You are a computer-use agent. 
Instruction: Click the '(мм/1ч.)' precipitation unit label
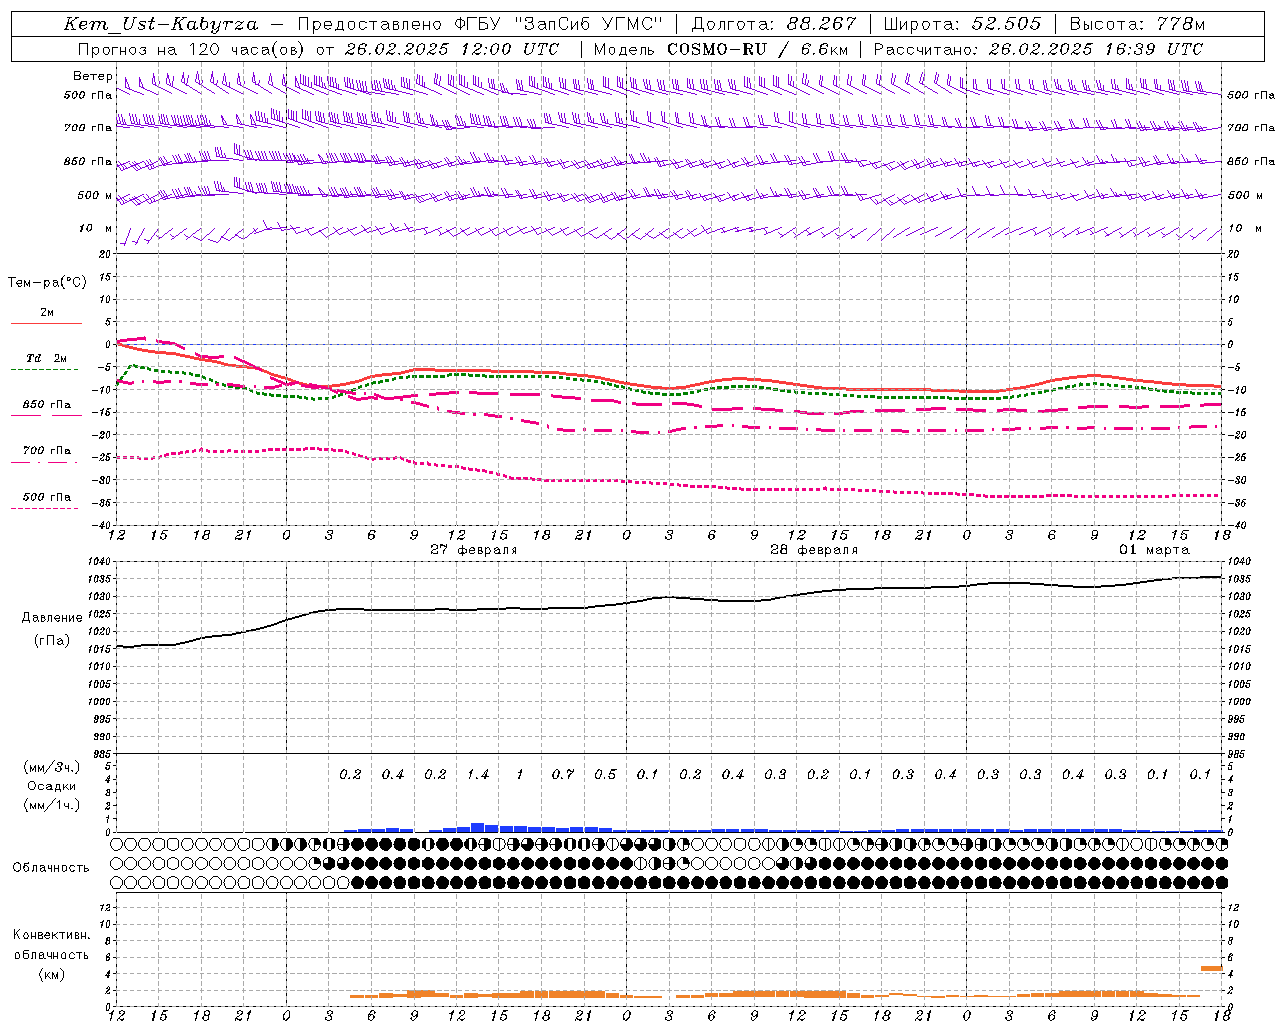tap(52, 805)
